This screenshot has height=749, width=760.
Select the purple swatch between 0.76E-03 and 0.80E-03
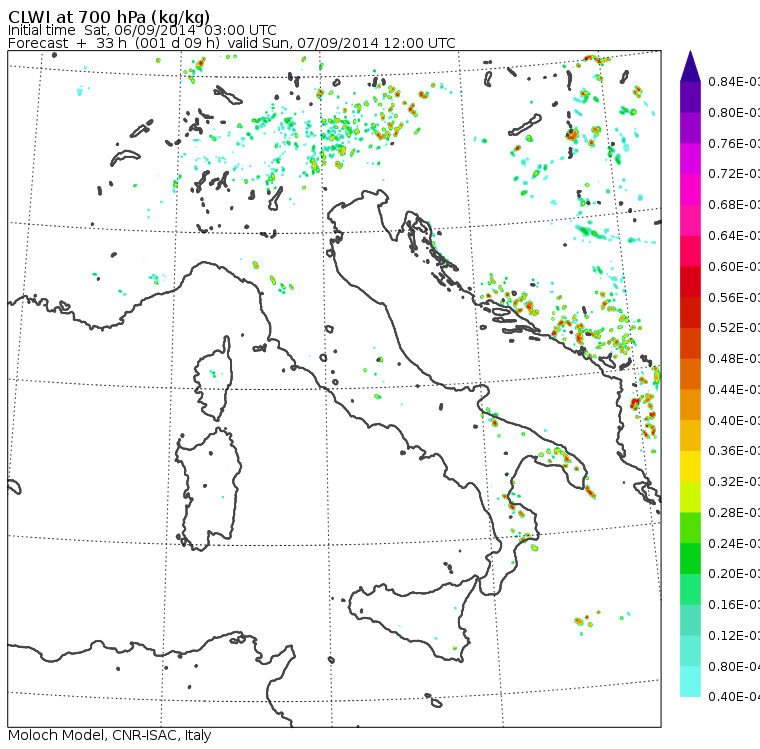click(690, 128)
